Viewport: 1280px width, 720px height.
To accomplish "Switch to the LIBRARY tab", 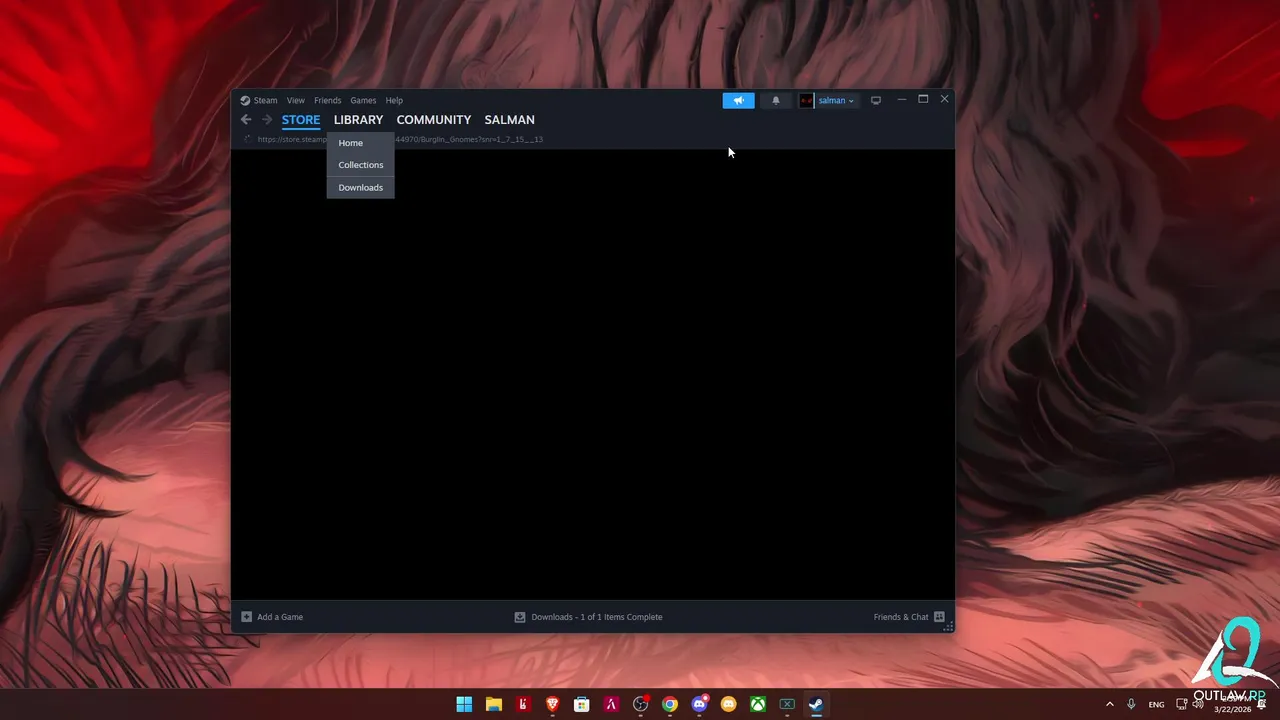I will coord(358,120).
